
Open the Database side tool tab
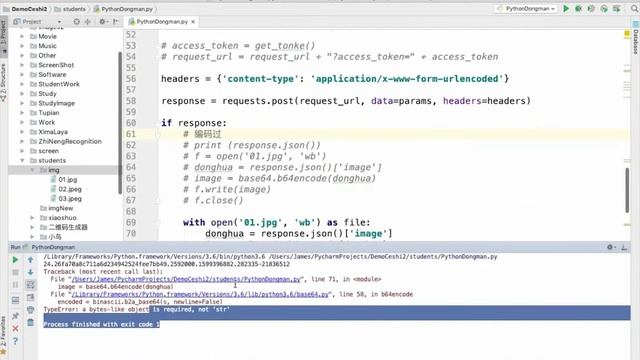(x=636, y=39)
